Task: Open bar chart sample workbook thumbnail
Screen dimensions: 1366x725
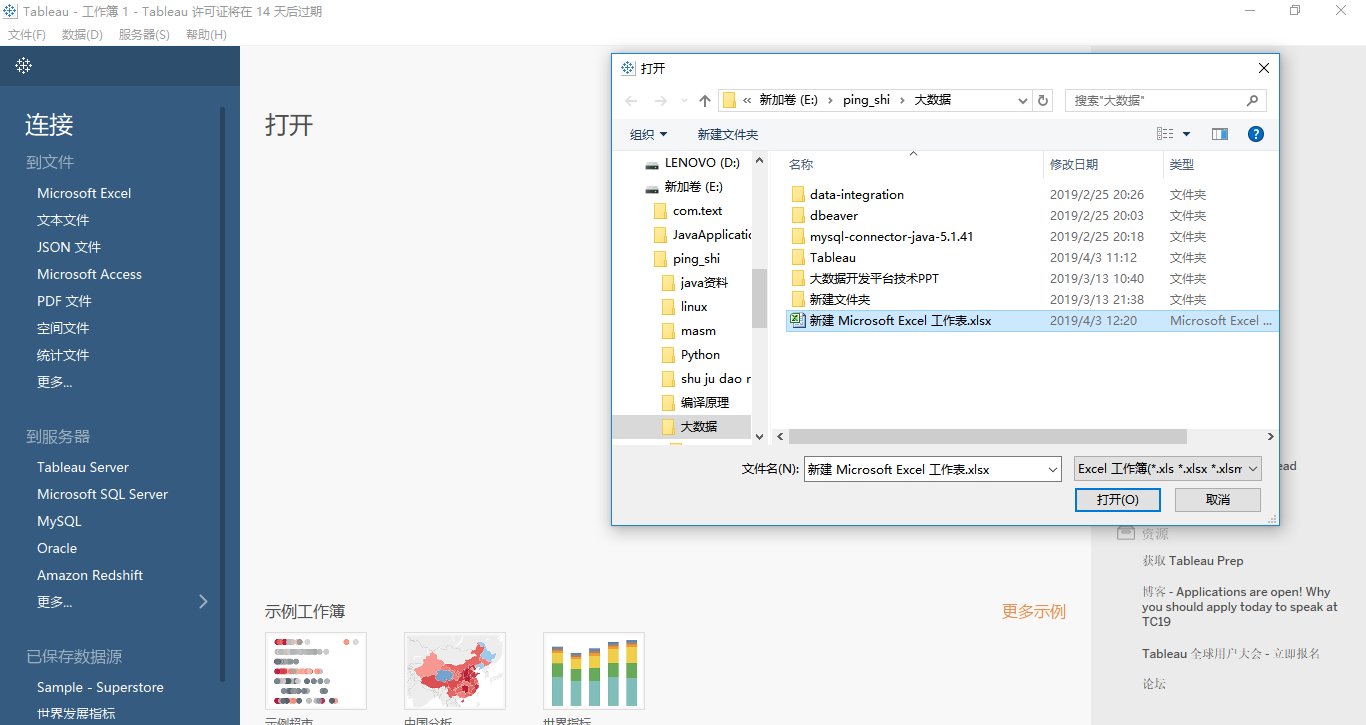Action: (594, 670)
